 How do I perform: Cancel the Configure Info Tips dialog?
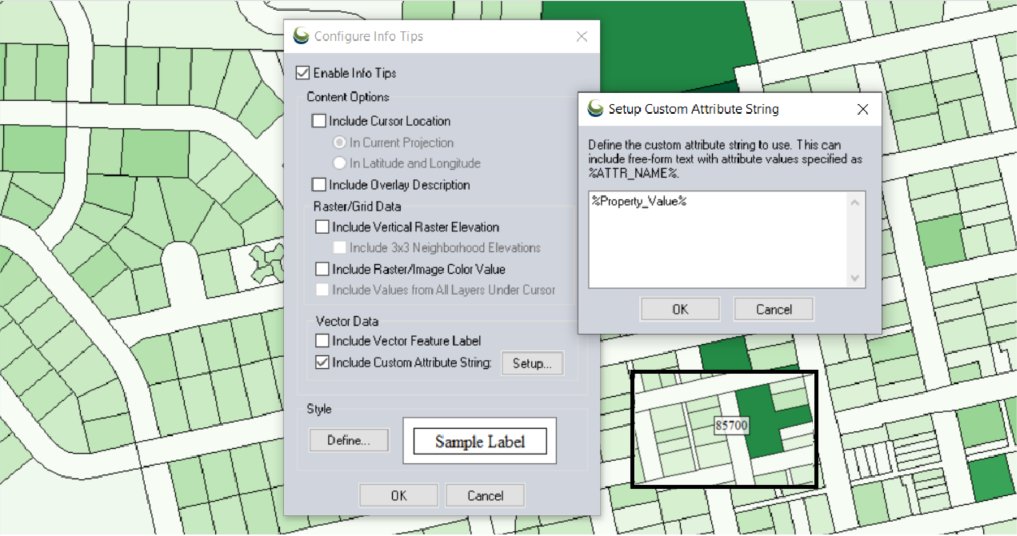click(x=485, y=496)
